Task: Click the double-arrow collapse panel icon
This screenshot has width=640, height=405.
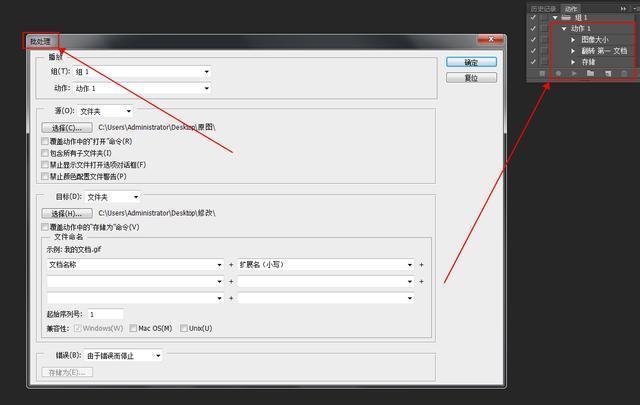Action: point(624,8)
